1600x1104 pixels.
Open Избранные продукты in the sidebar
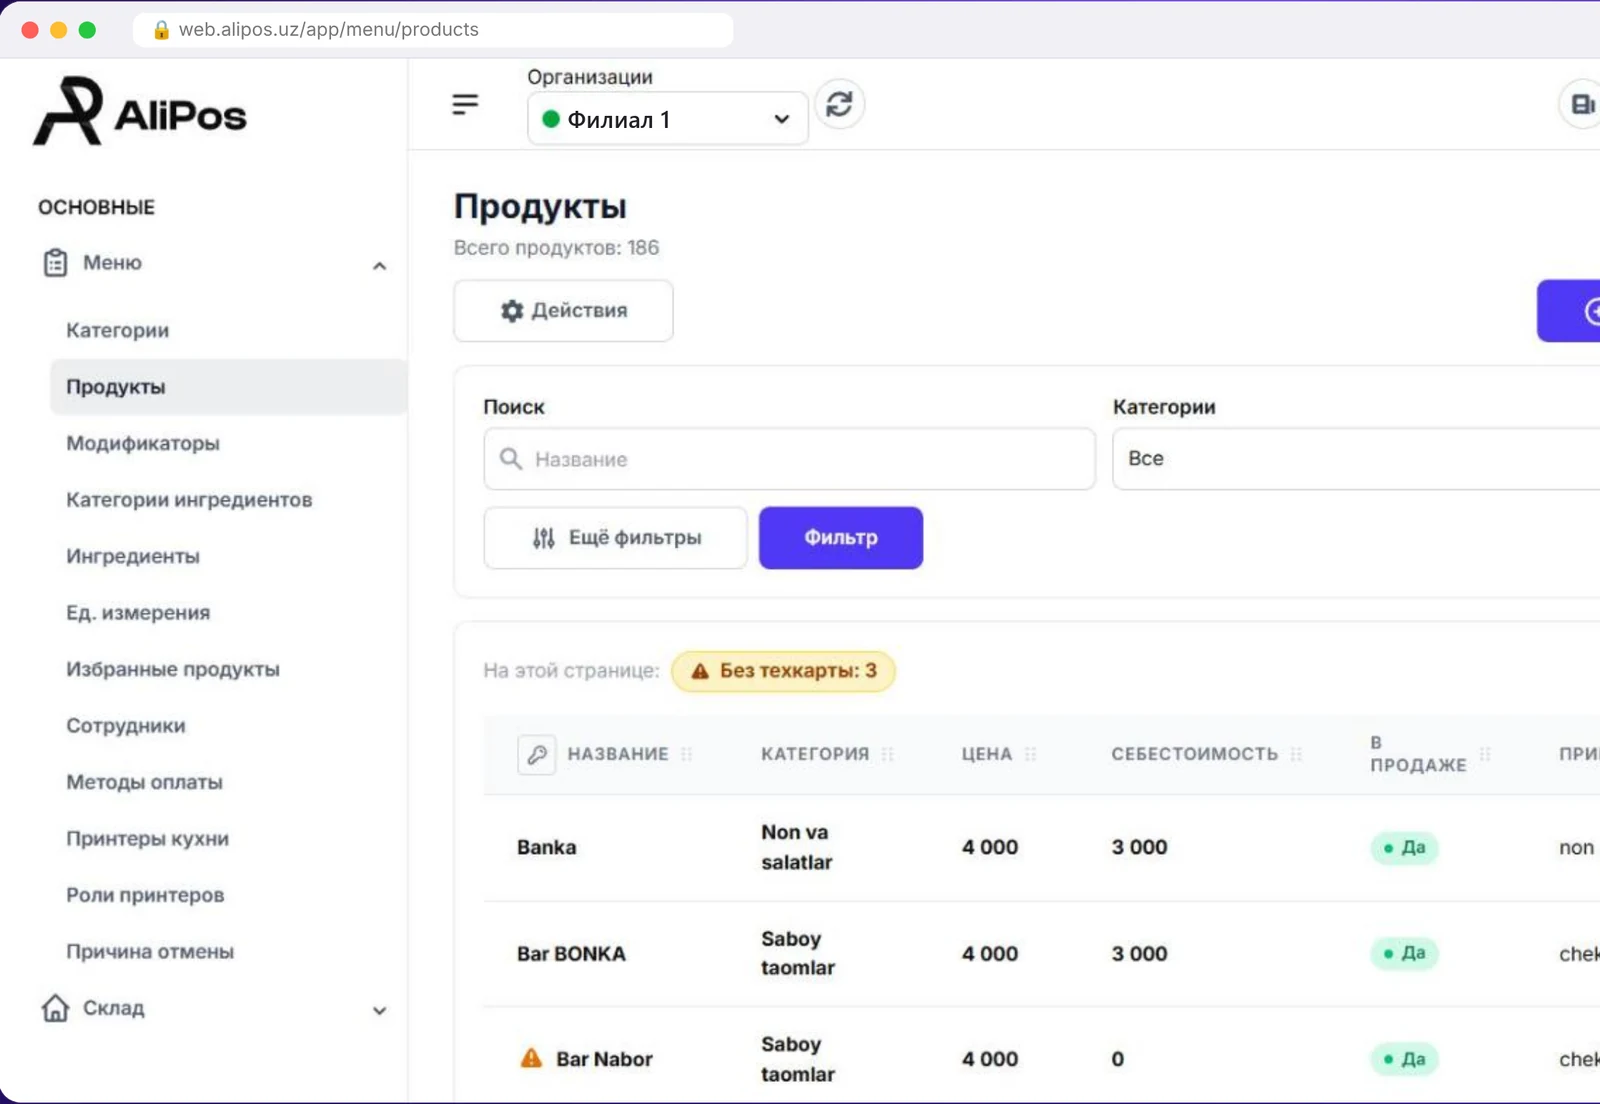(x=173, y=669)
